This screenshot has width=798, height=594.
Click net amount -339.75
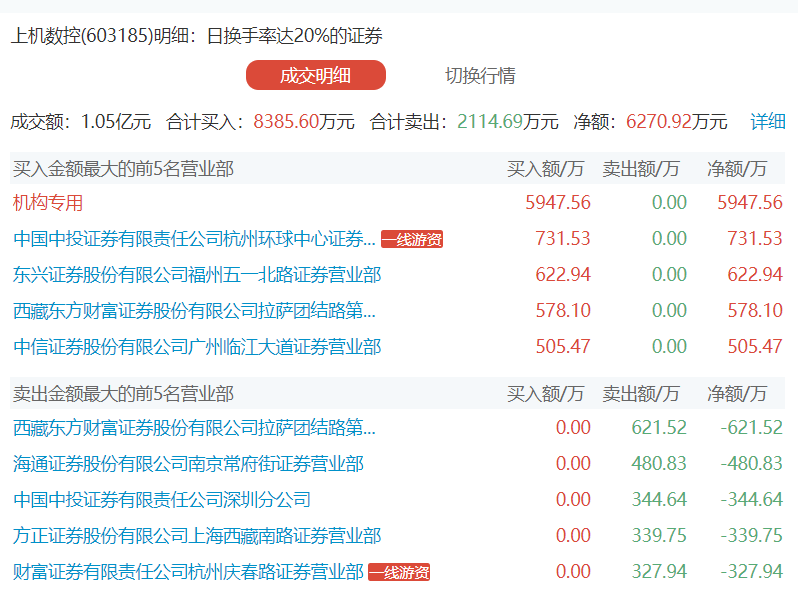pyautogui.click(x=752, y=535)
